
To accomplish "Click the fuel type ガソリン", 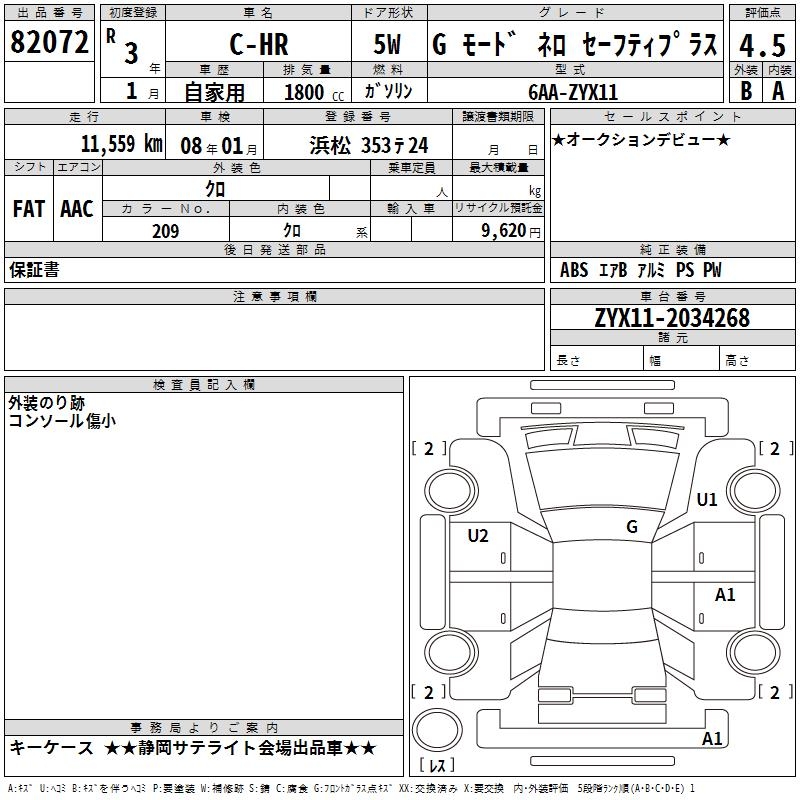I will tap(388, 91).
